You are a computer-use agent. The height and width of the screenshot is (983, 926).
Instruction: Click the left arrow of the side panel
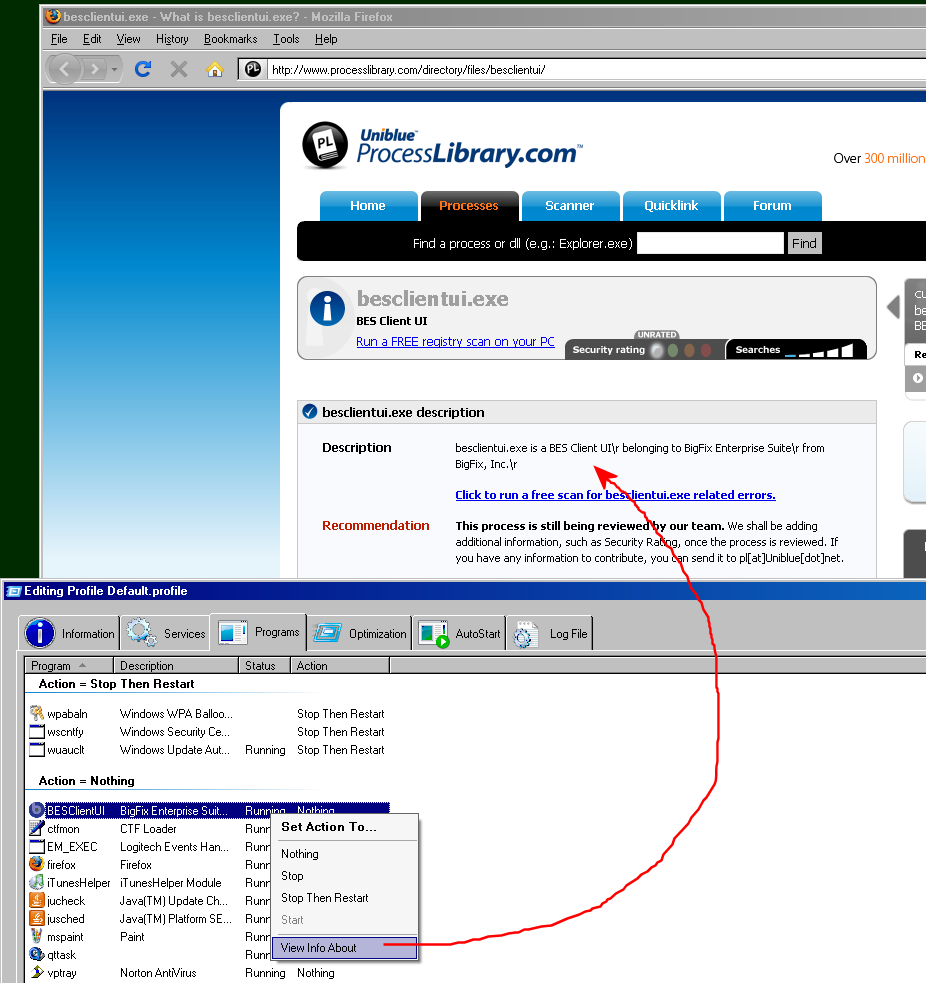894,307
